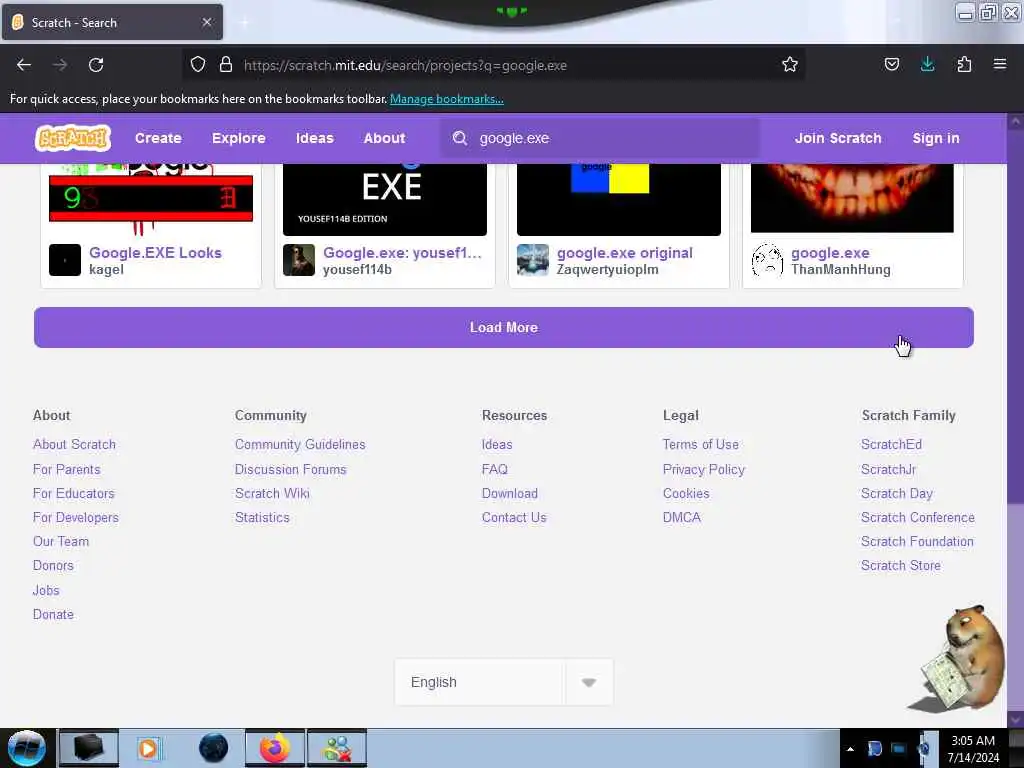1024x768 pixels.
Task: Open the Pocket save icon
Action: click(x=891, y=65)
